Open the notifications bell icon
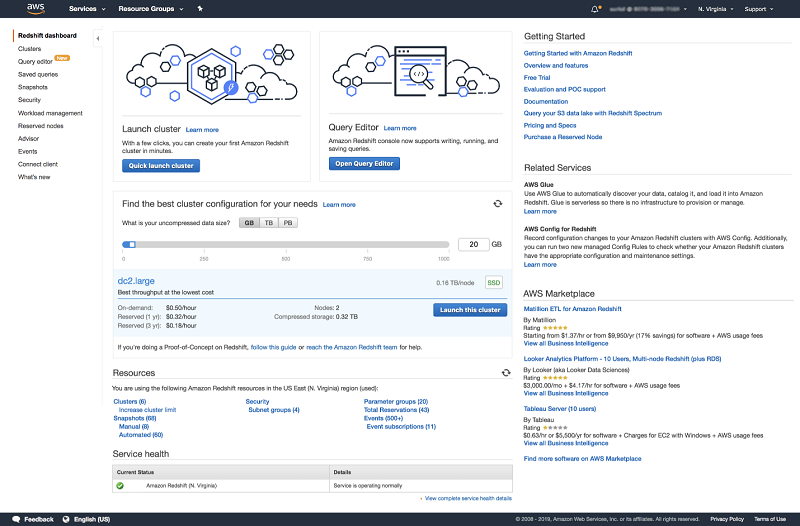 tap(595, 9)
